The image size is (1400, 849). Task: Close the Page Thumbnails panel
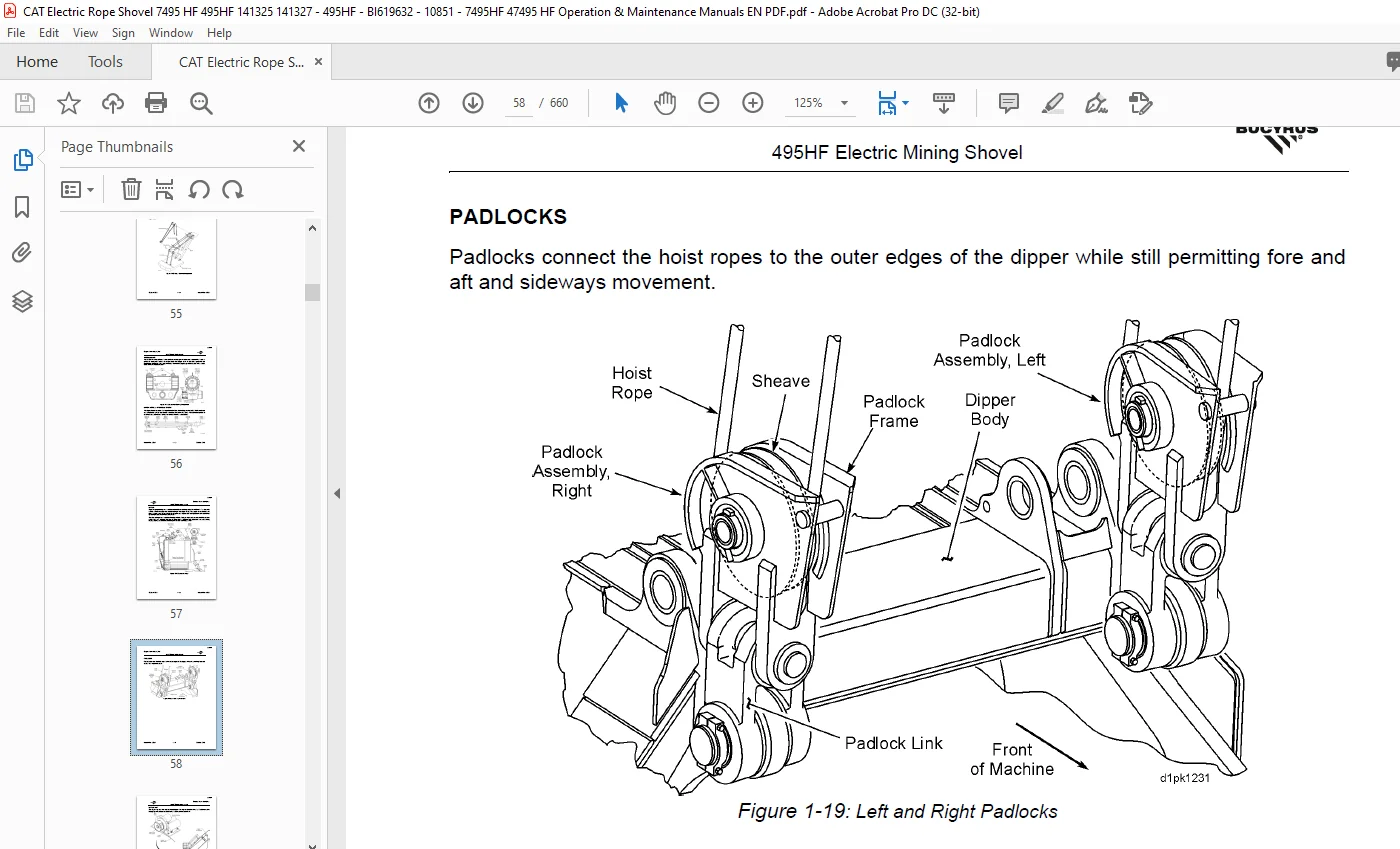[298, 146]
